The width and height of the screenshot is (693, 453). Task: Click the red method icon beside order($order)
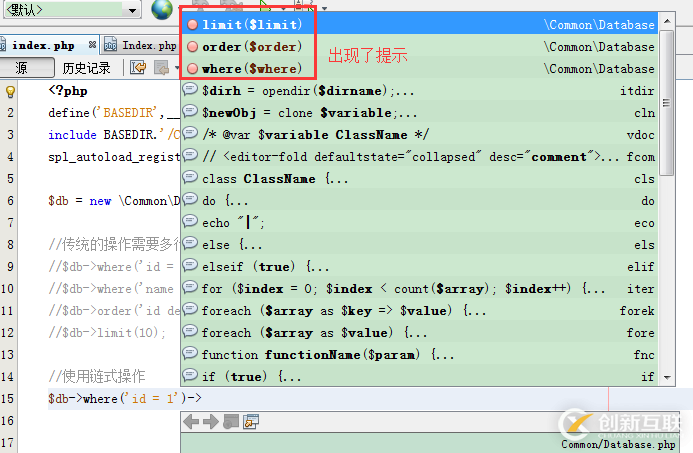pos(192,46)
